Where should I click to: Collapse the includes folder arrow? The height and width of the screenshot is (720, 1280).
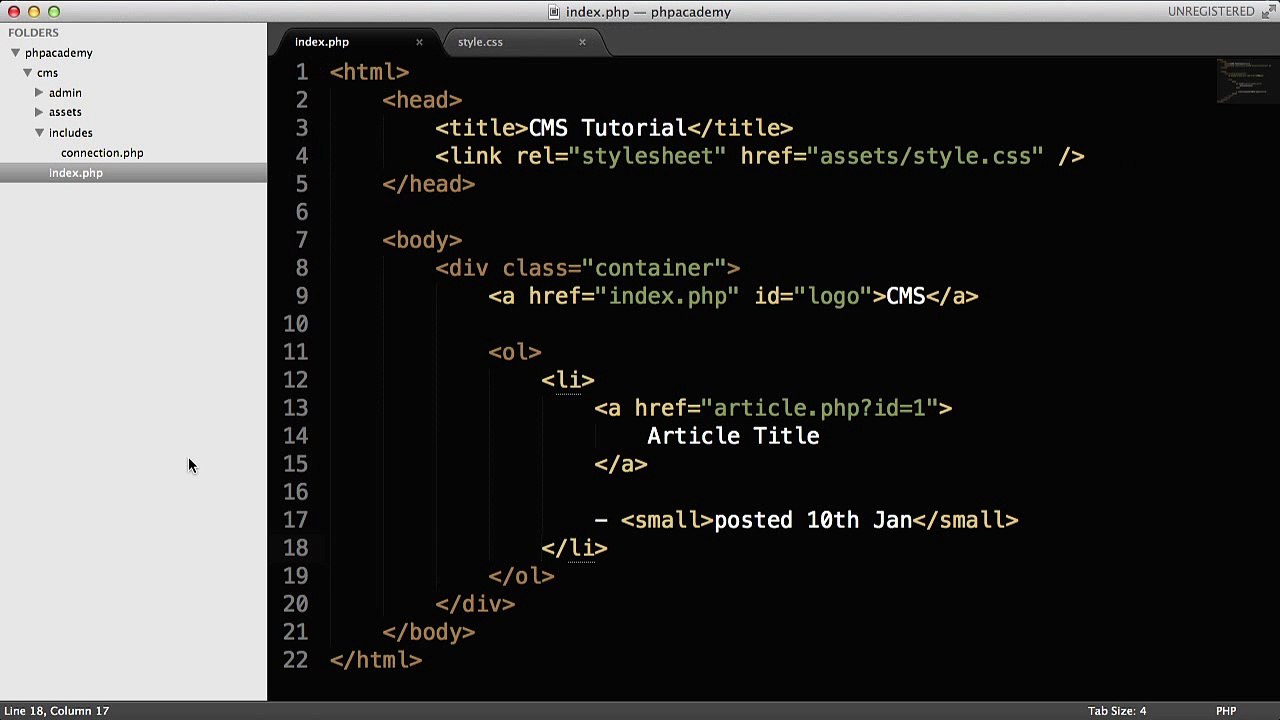tap(39, 133)
